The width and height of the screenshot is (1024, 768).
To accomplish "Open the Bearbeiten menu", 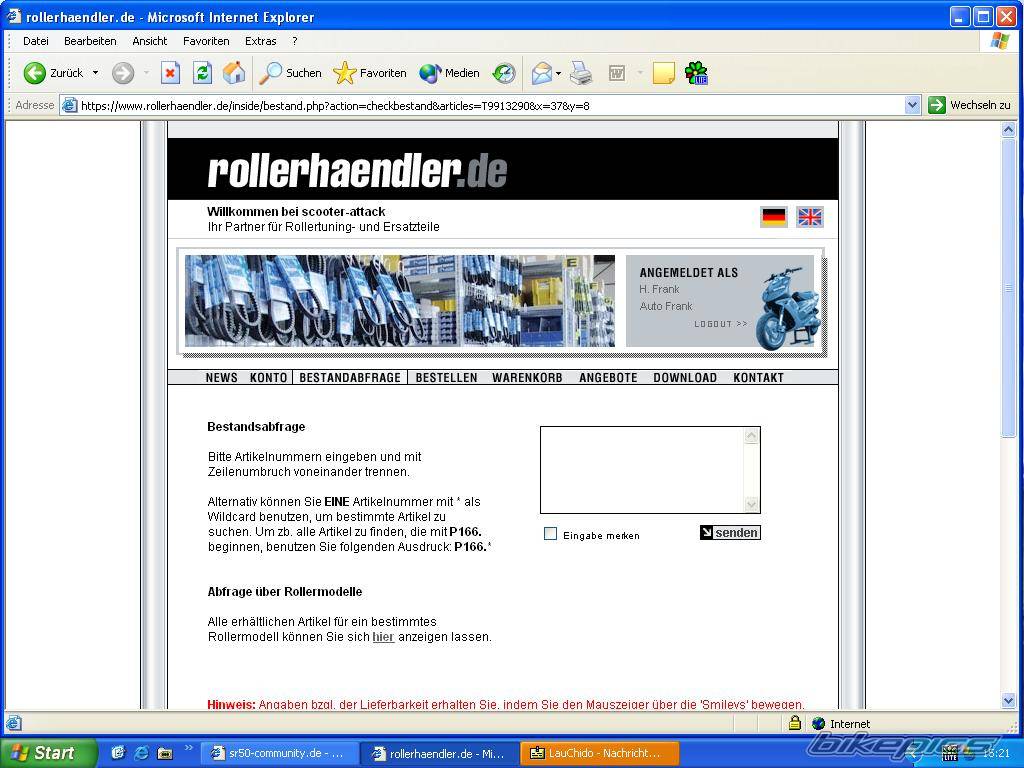I will pos(90,41).
